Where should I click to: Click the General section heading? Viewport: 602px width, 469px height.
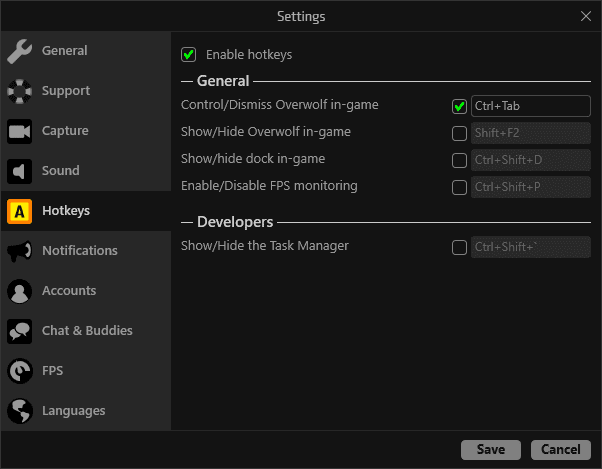click(223, 81)
